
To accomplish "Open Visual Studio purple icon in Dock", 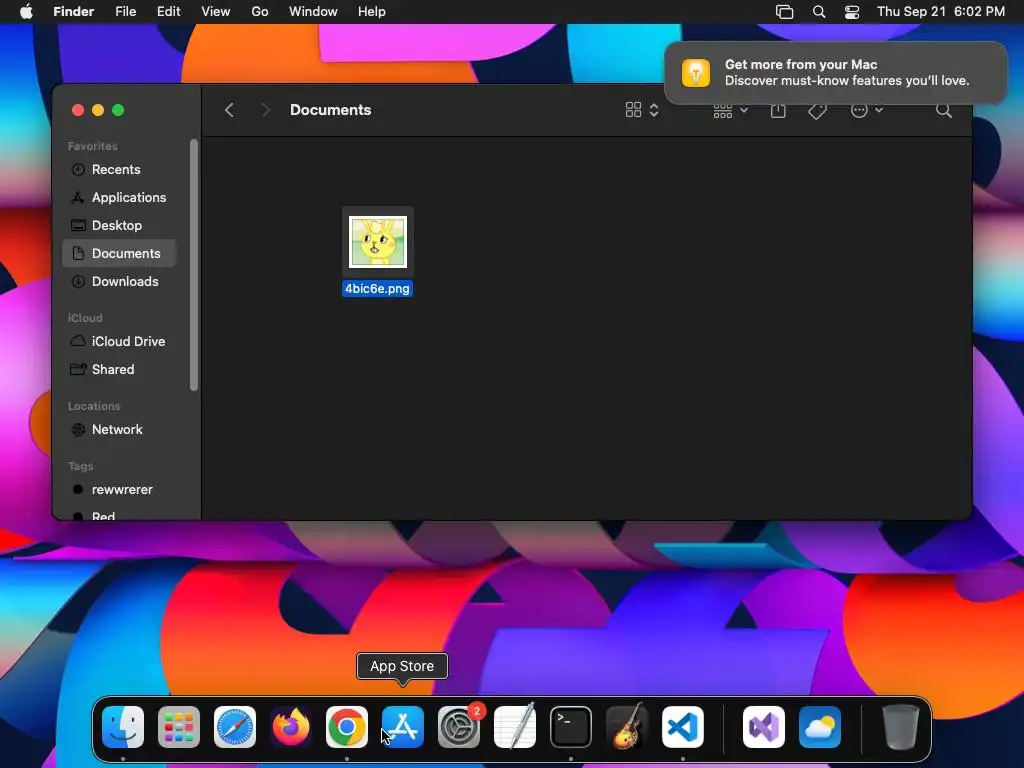I will pos(763,727).
